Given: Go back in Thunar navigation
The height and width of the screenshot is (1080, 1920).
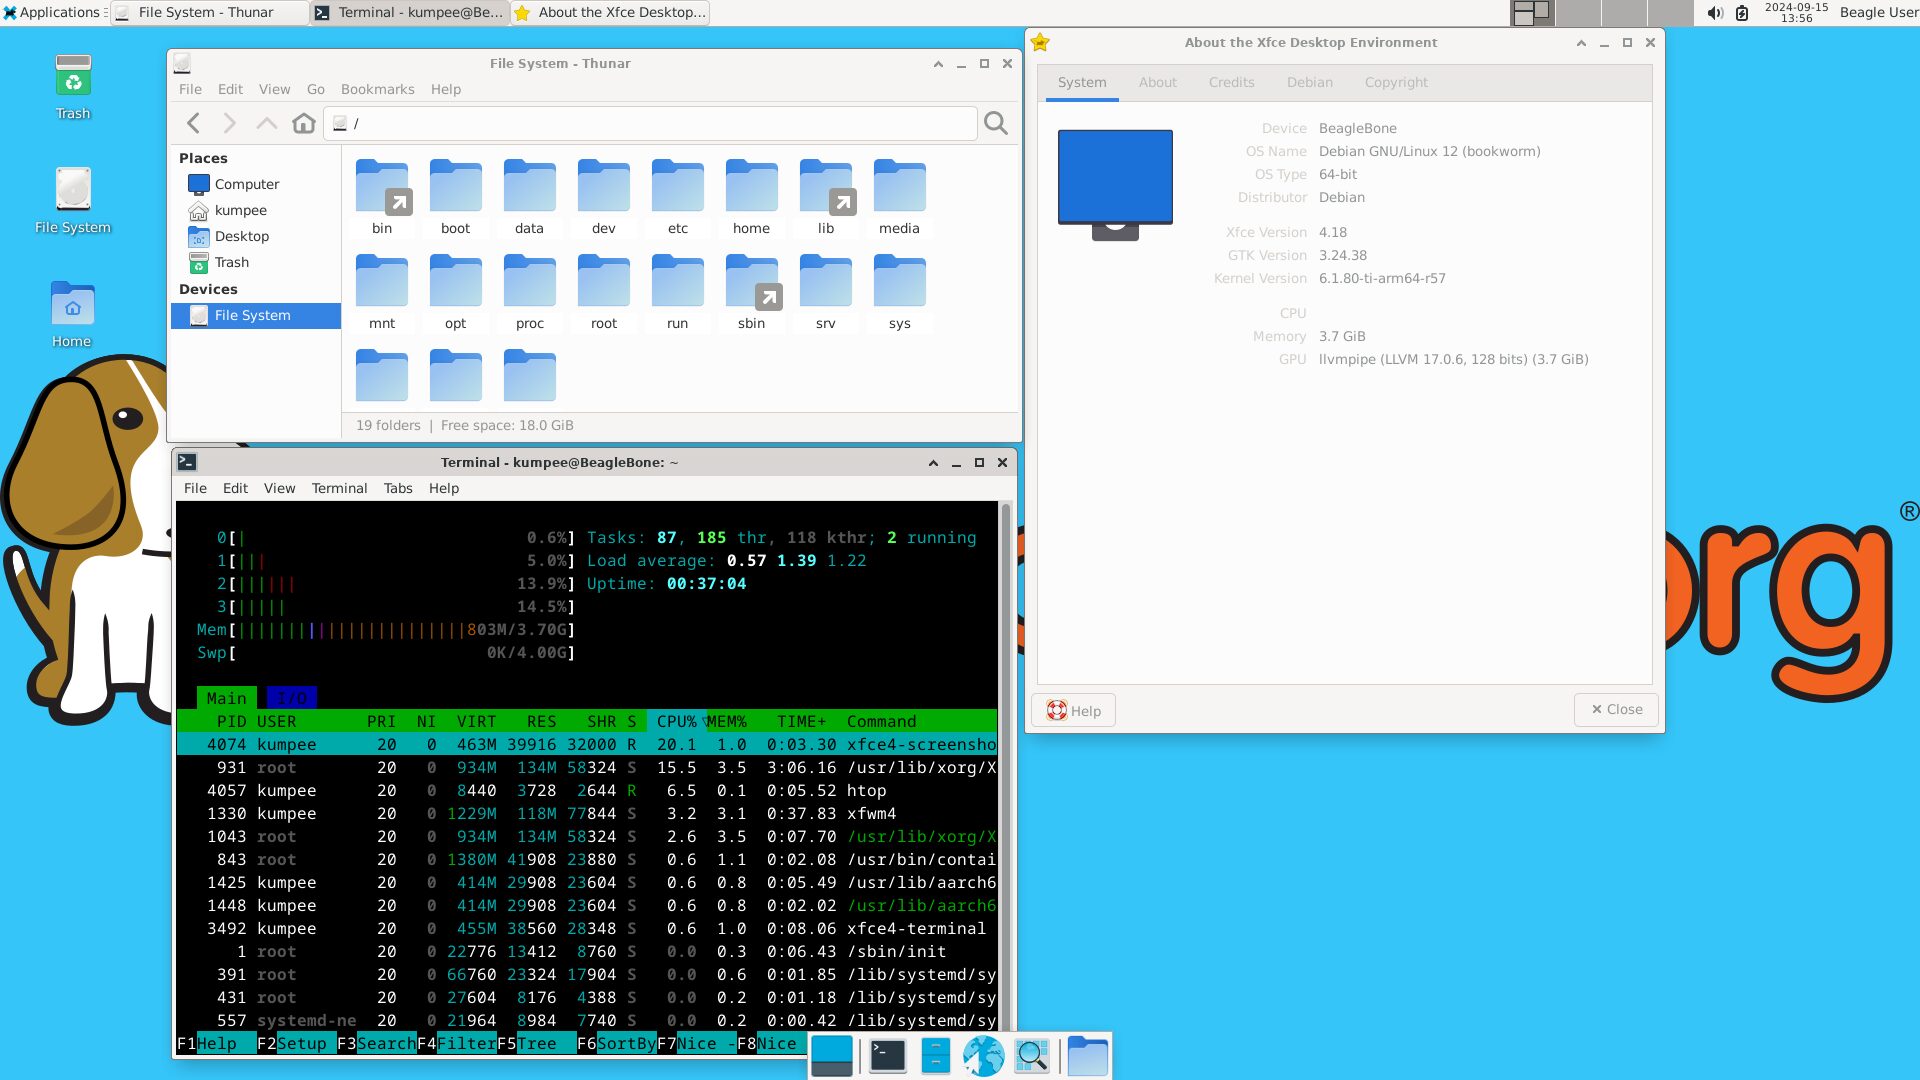Looking at the screenshot, I should [193, 123].
